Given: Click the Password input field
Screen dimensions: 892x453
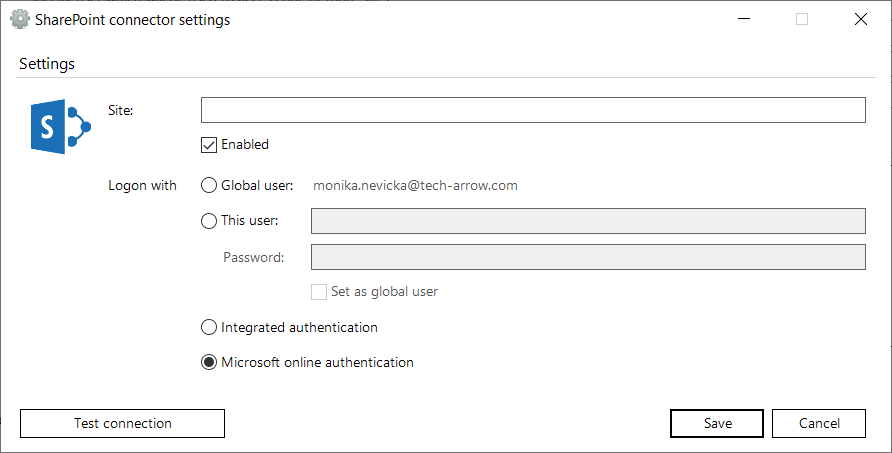Looking at the screenshot, I should point(588,257).
